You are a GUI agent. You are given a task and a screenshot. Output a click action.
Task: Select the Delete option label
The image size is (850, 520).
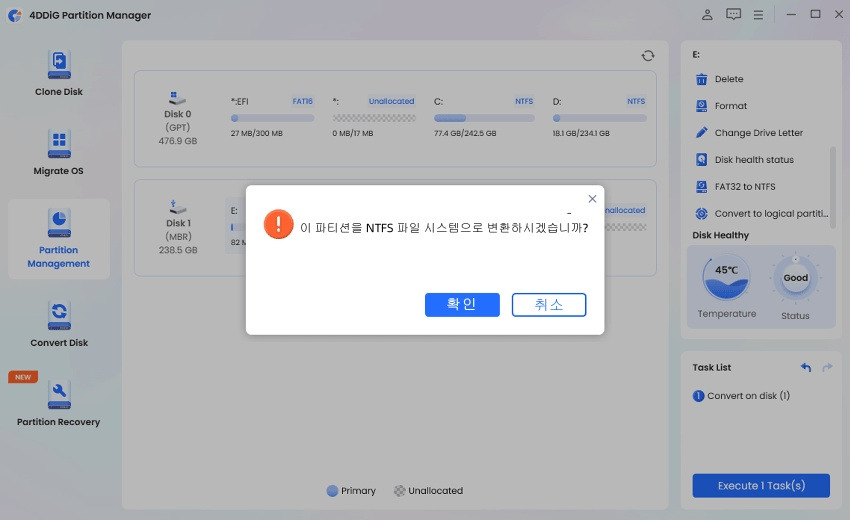pos(729,79)
